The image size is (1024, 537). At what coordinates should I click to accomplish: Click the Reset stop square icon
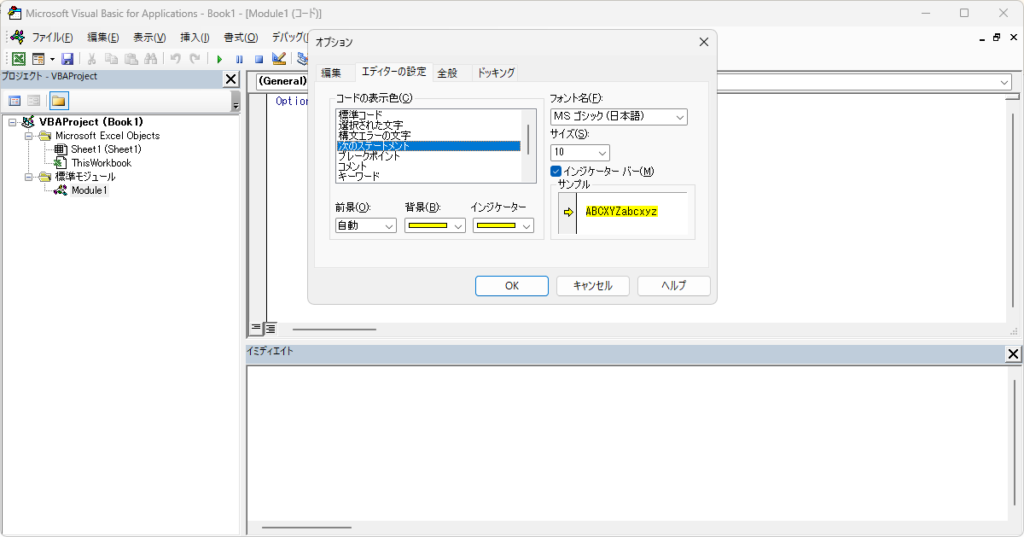tap(259, 59)
